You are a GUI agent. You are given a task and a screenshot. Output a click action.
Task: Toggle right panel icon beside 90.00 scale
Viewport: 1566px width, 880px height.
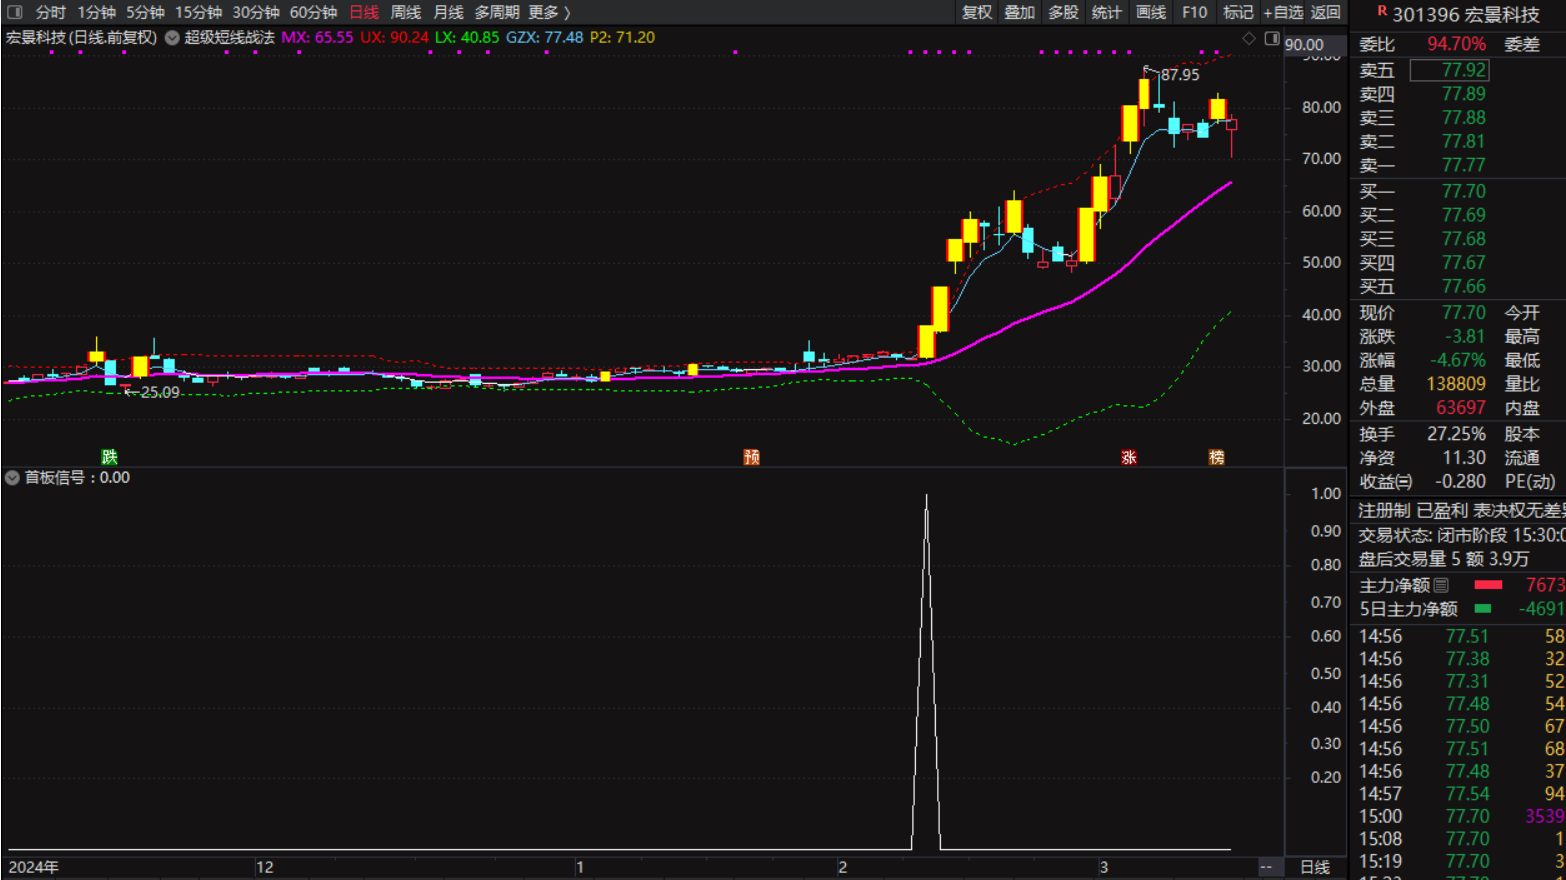1271,38
